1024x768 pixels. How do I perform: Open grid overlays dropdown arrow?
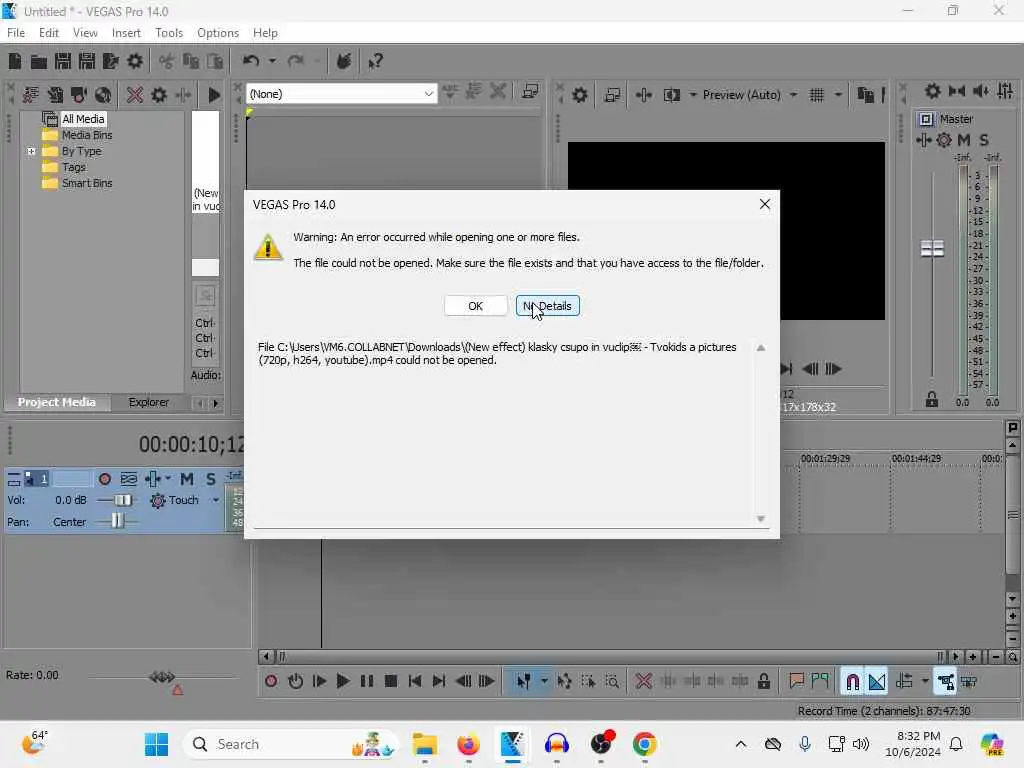pos(838,95)
